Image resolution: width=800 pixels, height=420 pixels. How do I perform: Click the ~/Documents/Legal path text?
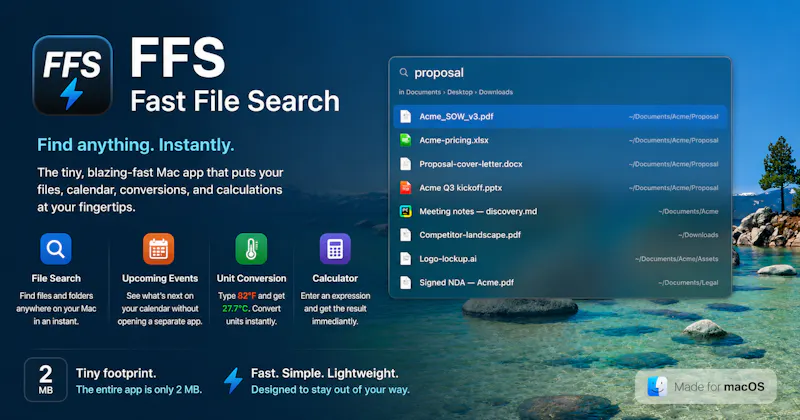[x=688, y=282]
